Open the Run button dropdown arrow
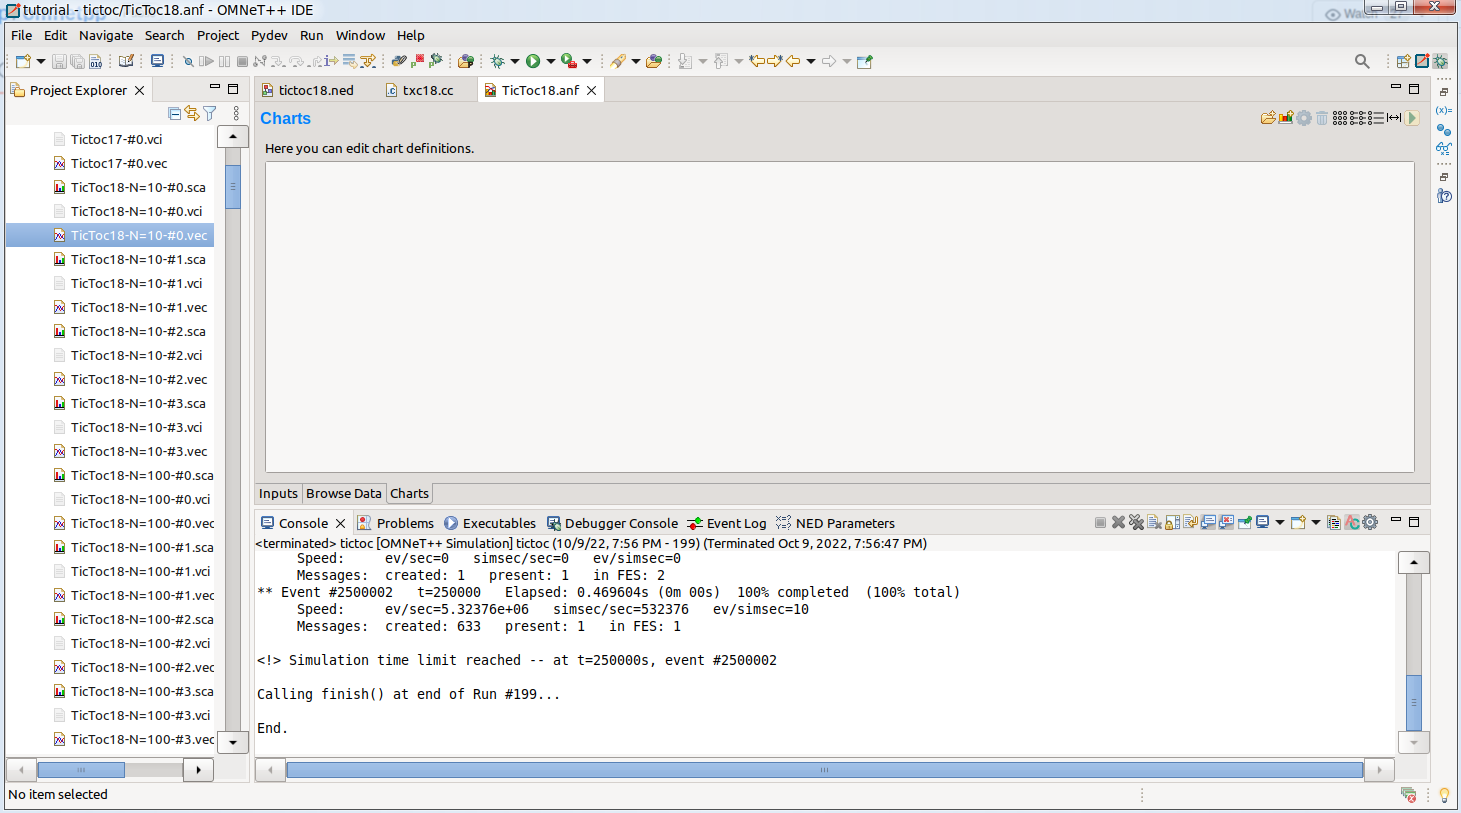The image size is (1461, 813). pos(550,61)
